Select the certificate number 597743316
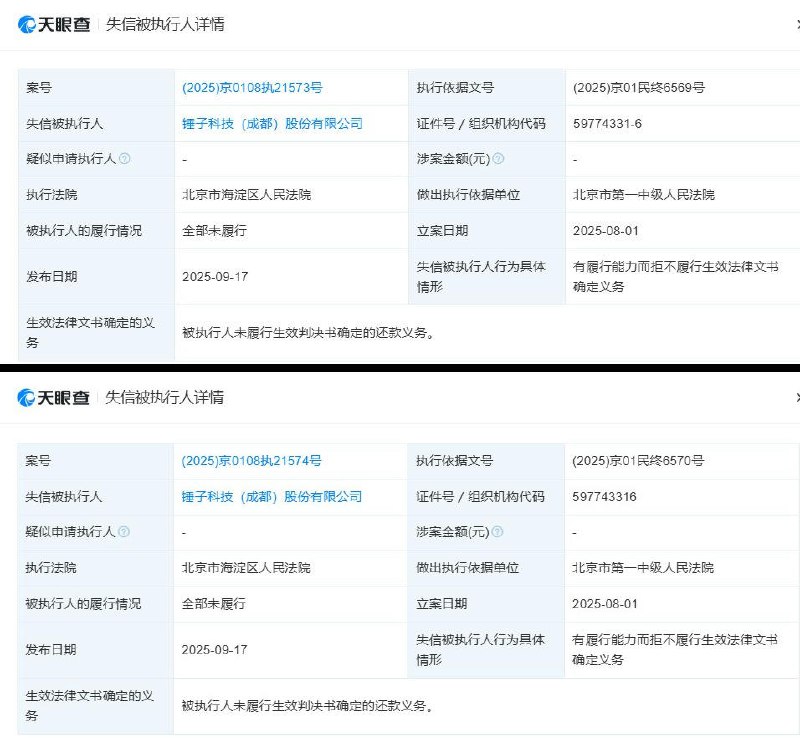This screenshot has width=800, height=738. 604,497
